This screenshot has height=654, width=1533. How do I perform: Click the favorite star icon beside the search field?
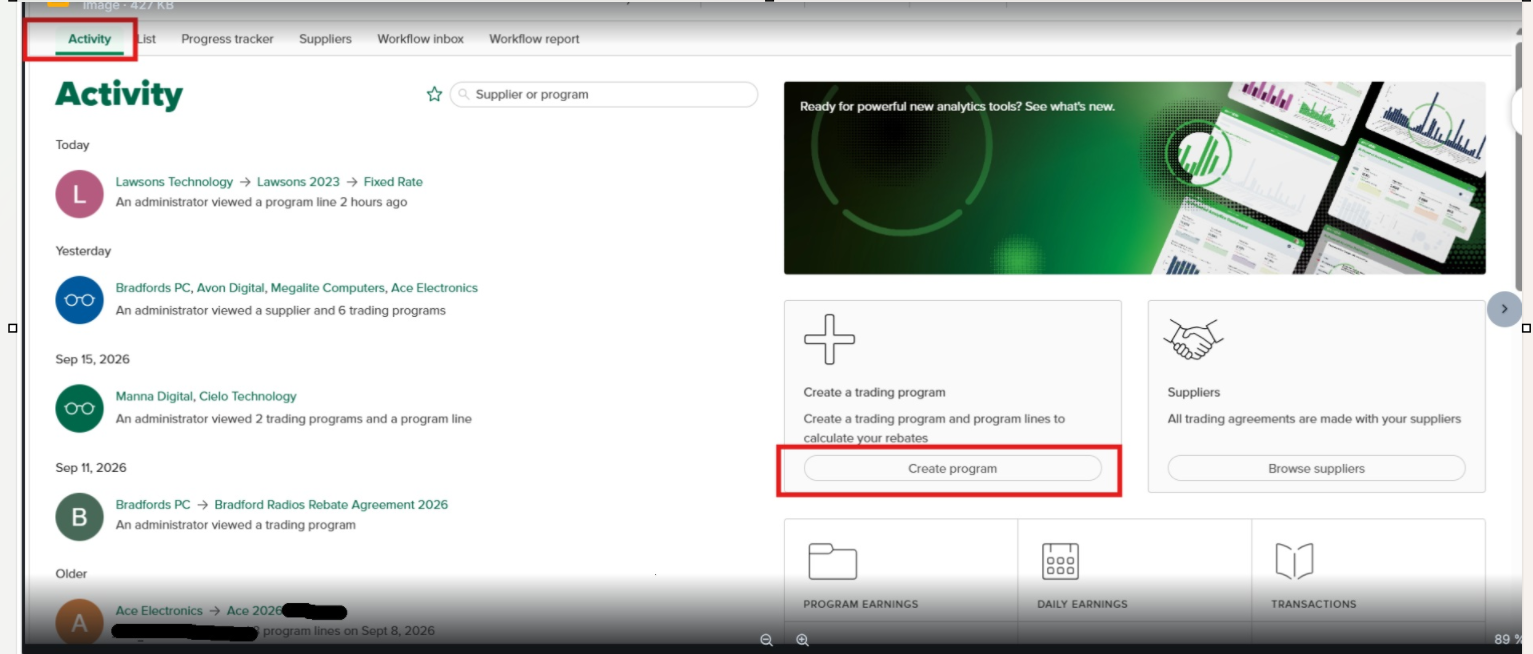coord(434,94)
